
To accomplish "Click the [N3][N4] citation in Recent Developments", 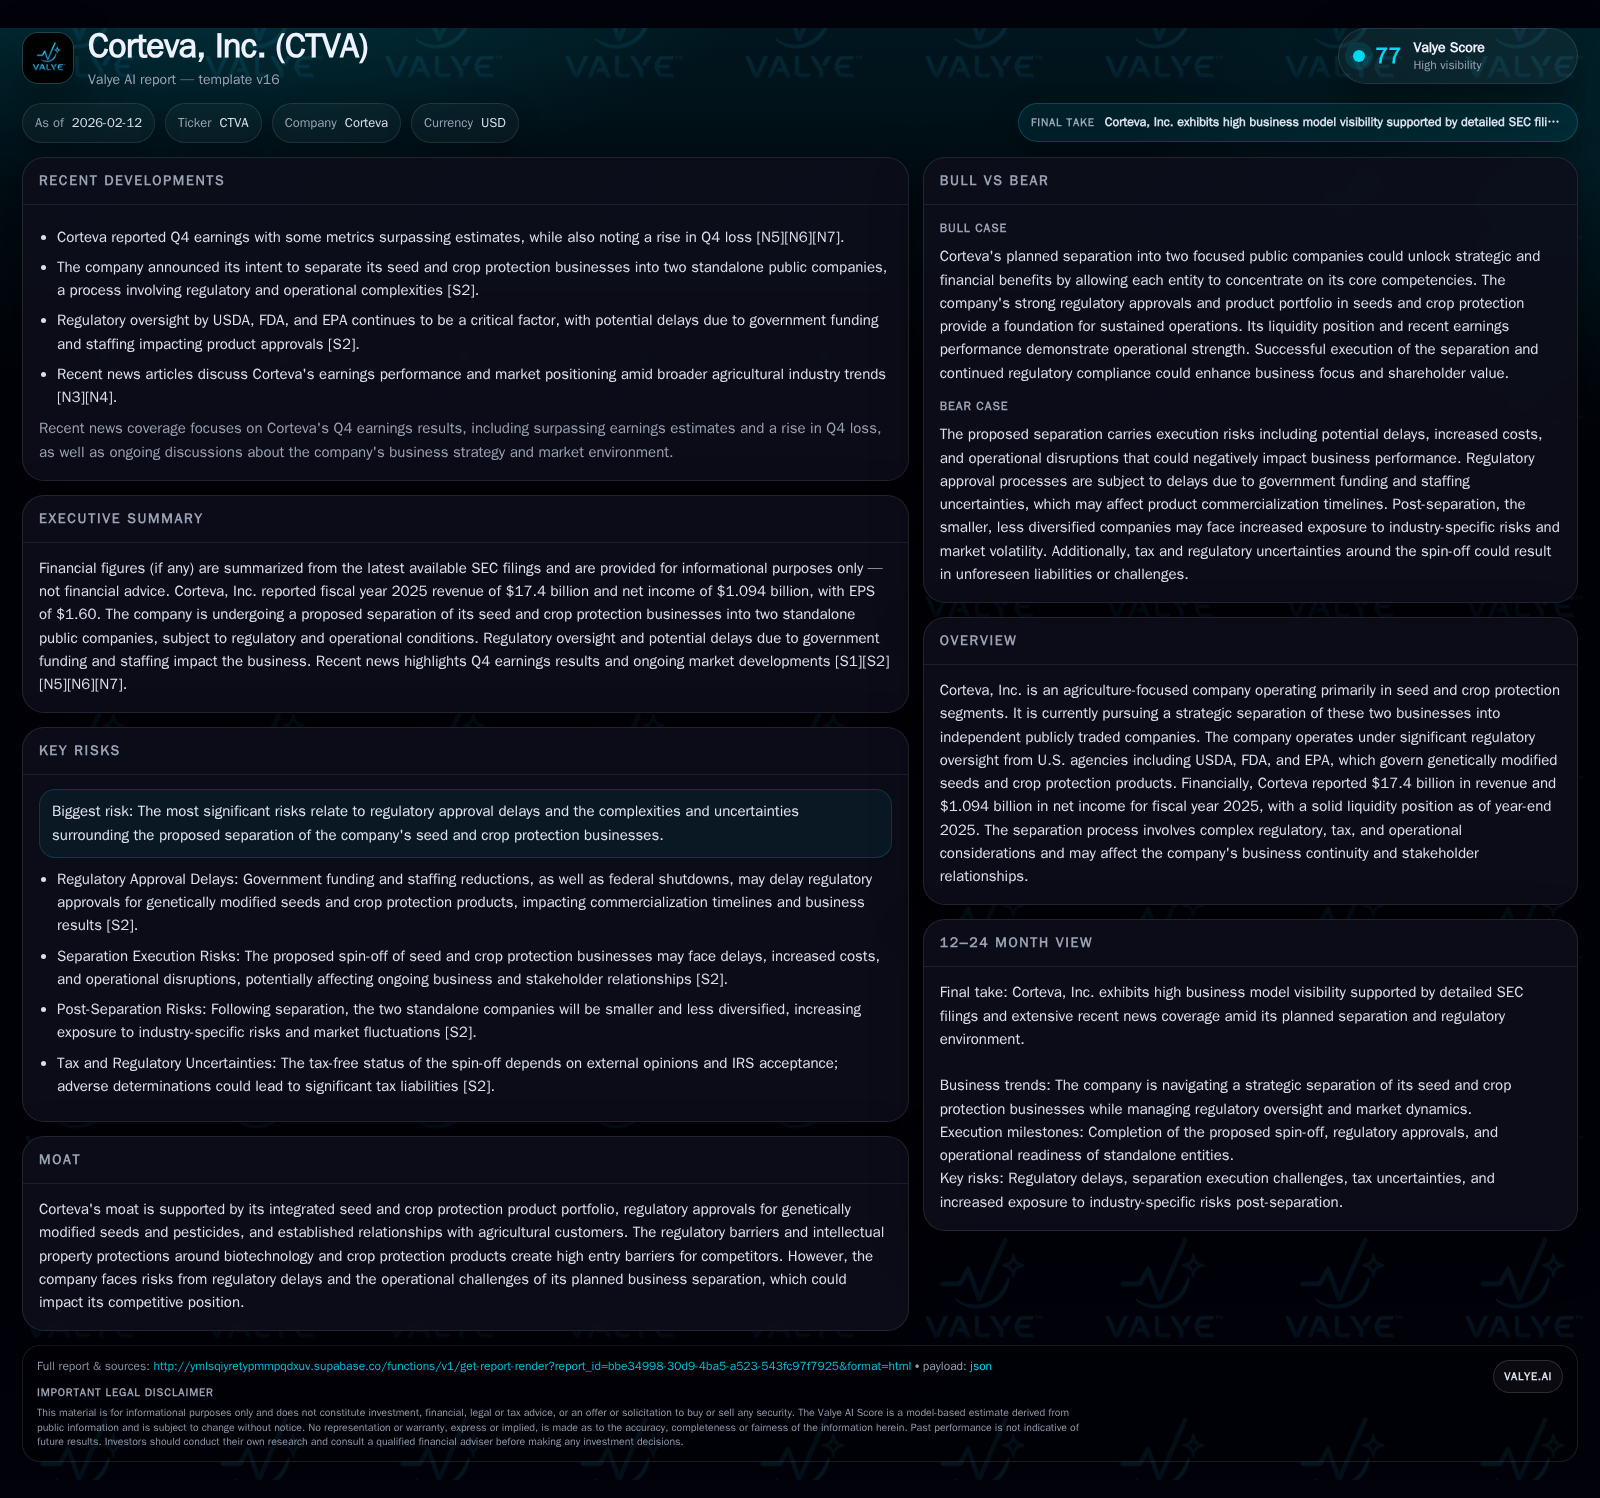I will (87, 397).
